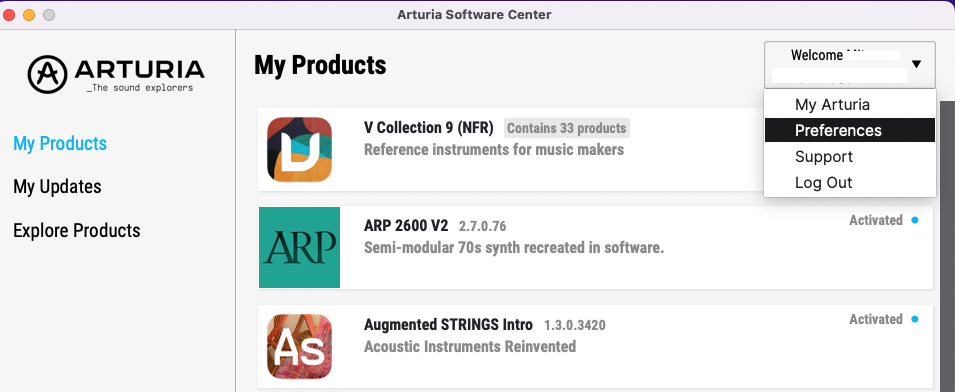The image size is (955, 392).
Task: Open Explore Products in the sidebar
Action: (77, 231)
